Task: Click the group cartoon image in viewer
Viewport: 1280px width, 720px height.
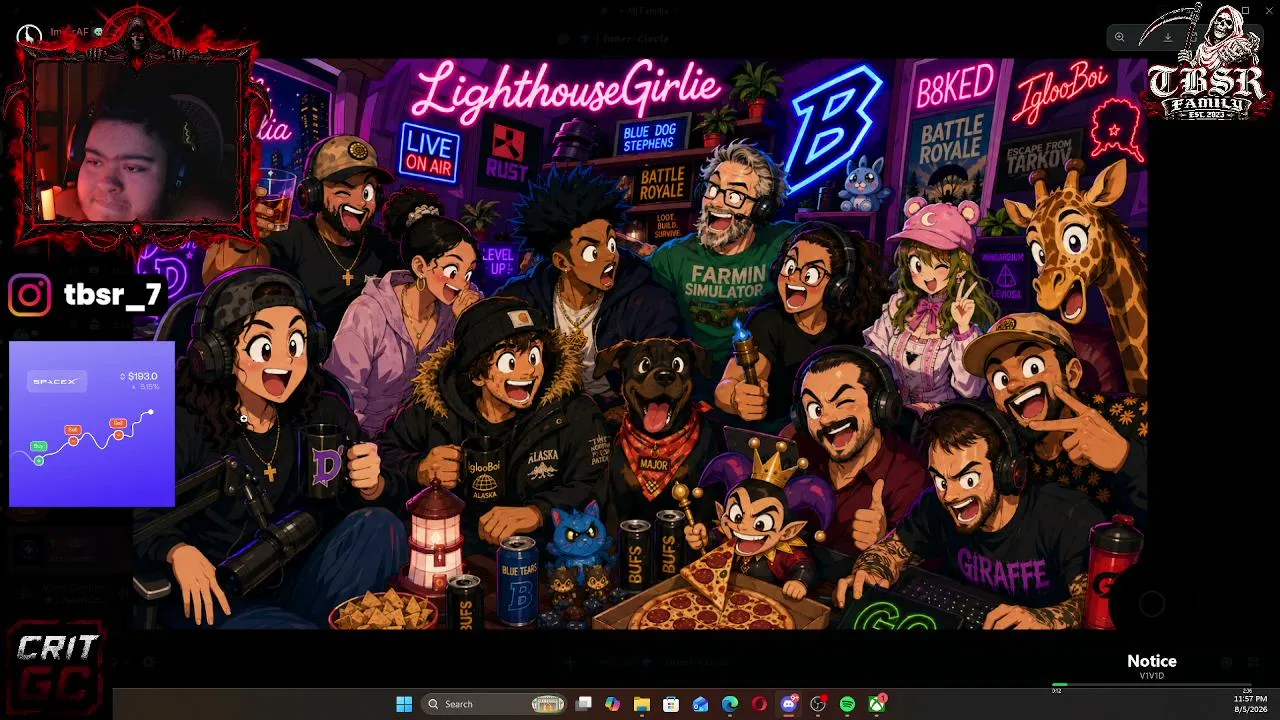Action: [x=640, y=344]
